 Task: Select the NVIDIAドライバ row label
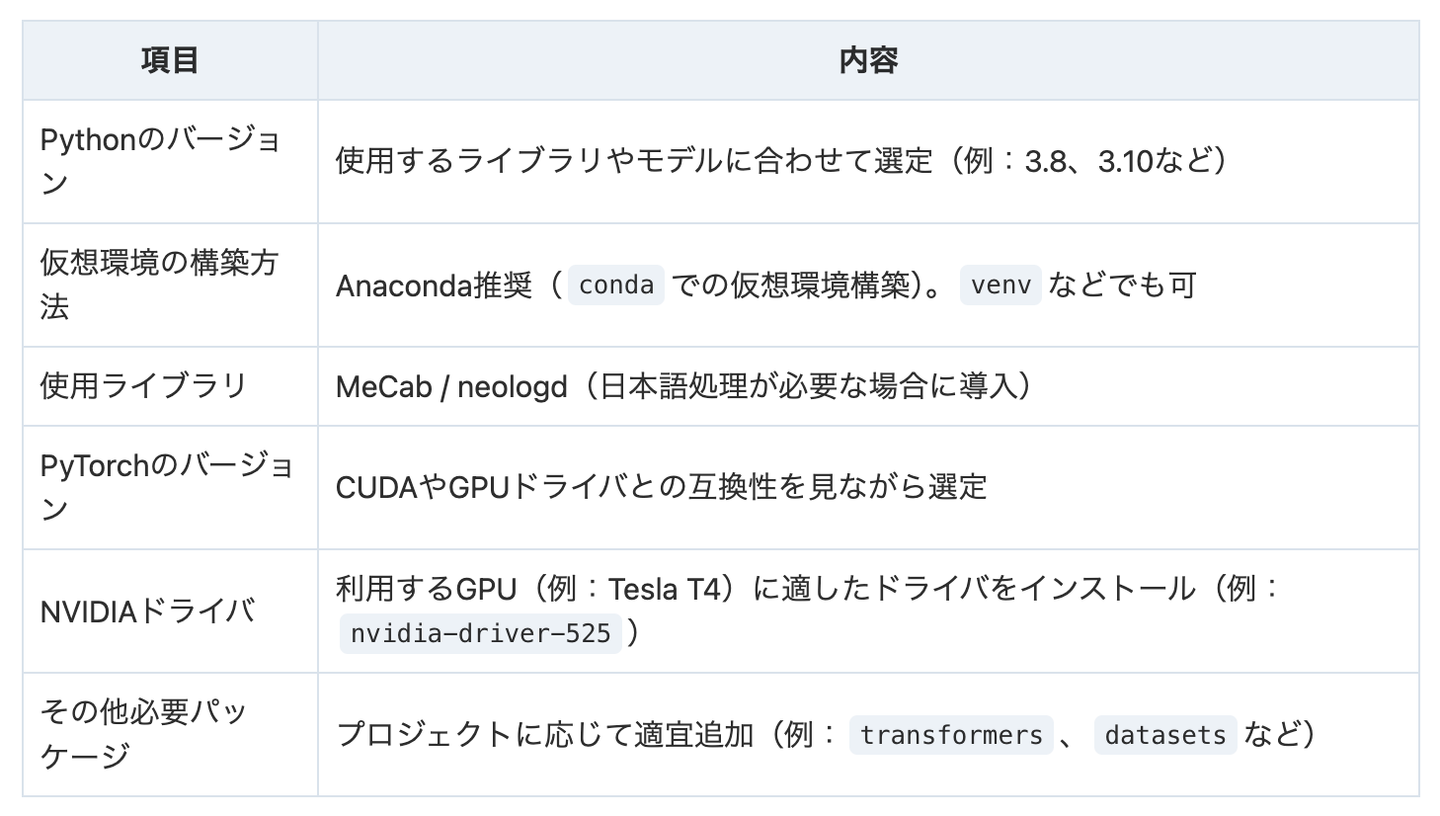(x=147, y=610)
